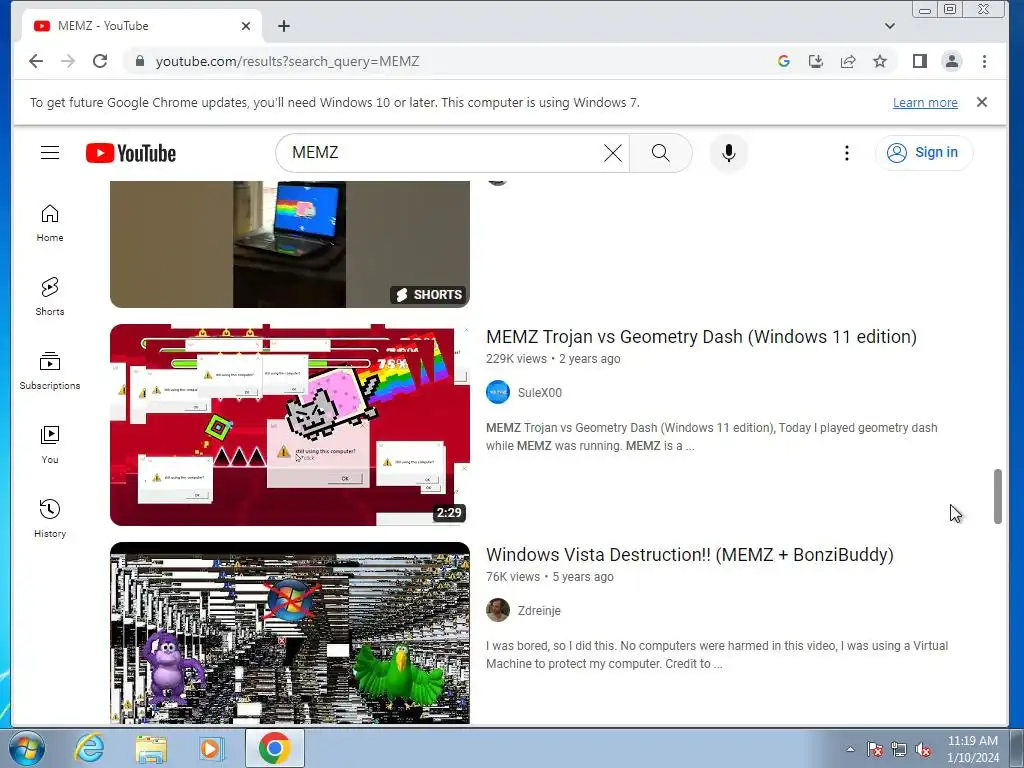Show hidden system tray icons
The image size is (1024, 768).
(x=850, y=749)
